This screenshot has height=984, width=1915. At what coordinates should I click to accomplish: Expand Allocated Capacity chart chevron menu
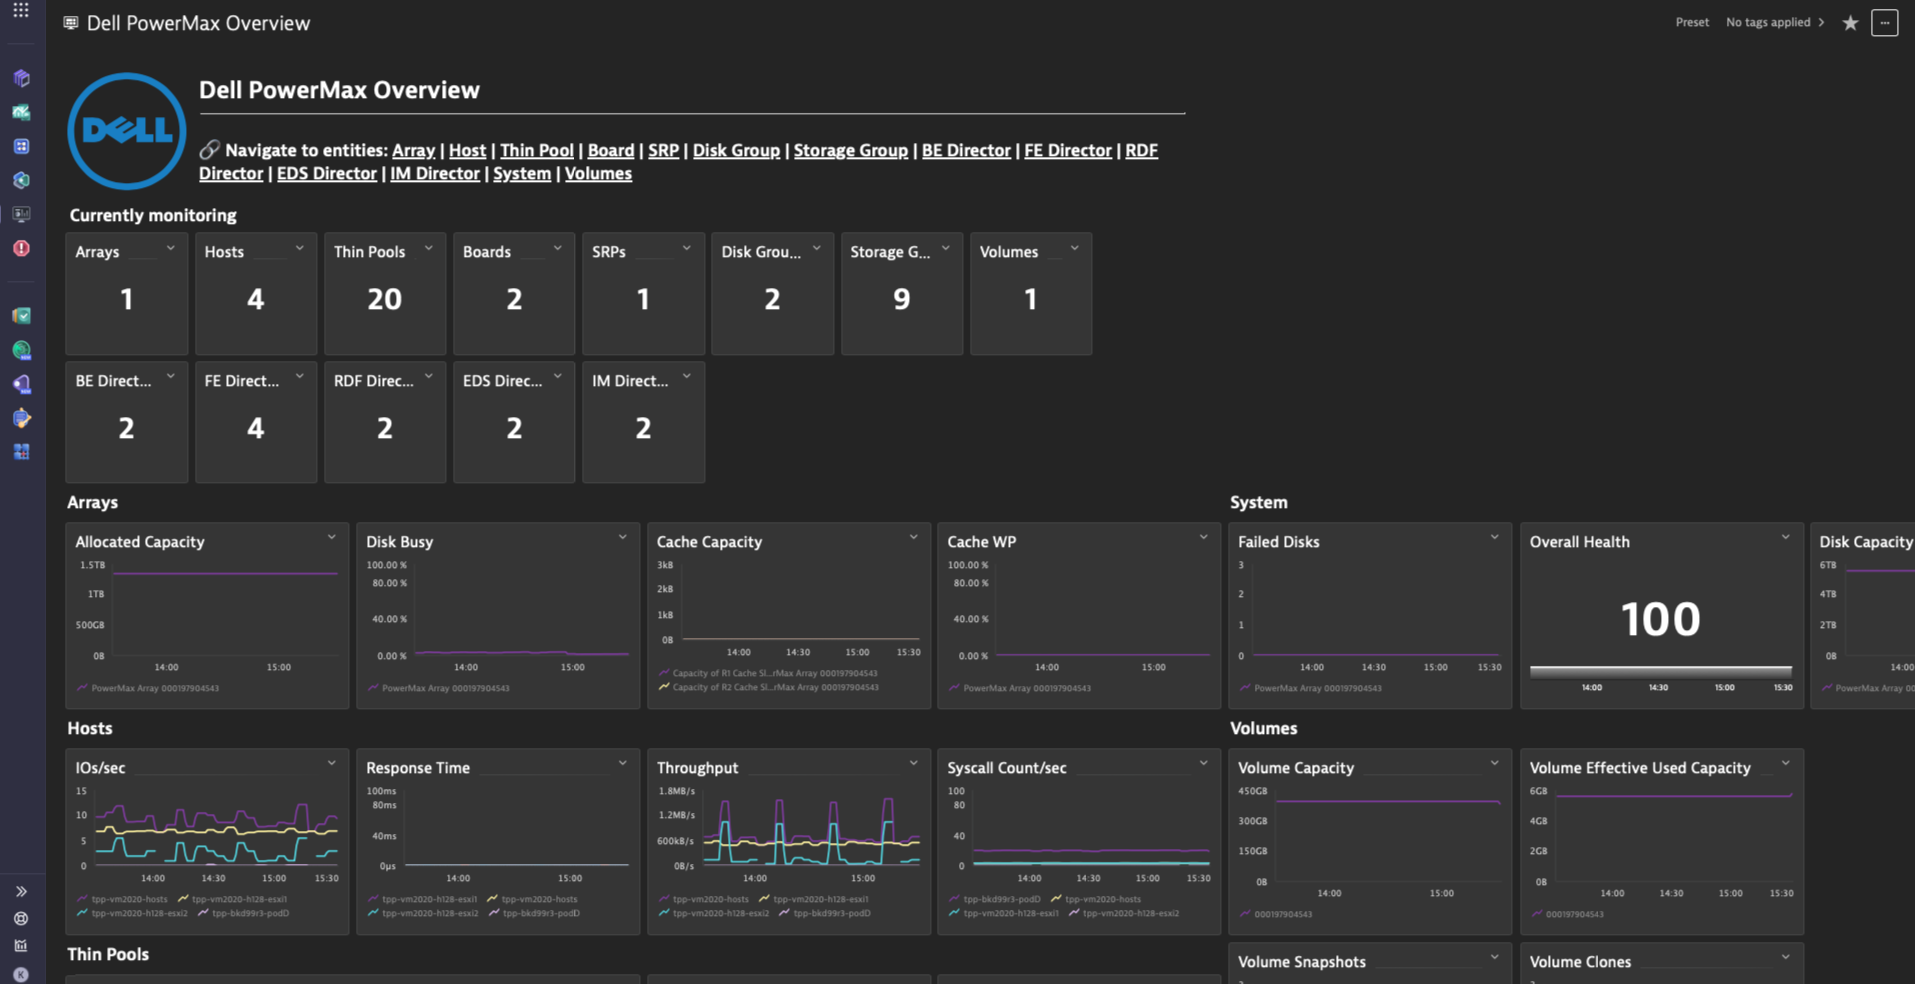coord(332,537)
